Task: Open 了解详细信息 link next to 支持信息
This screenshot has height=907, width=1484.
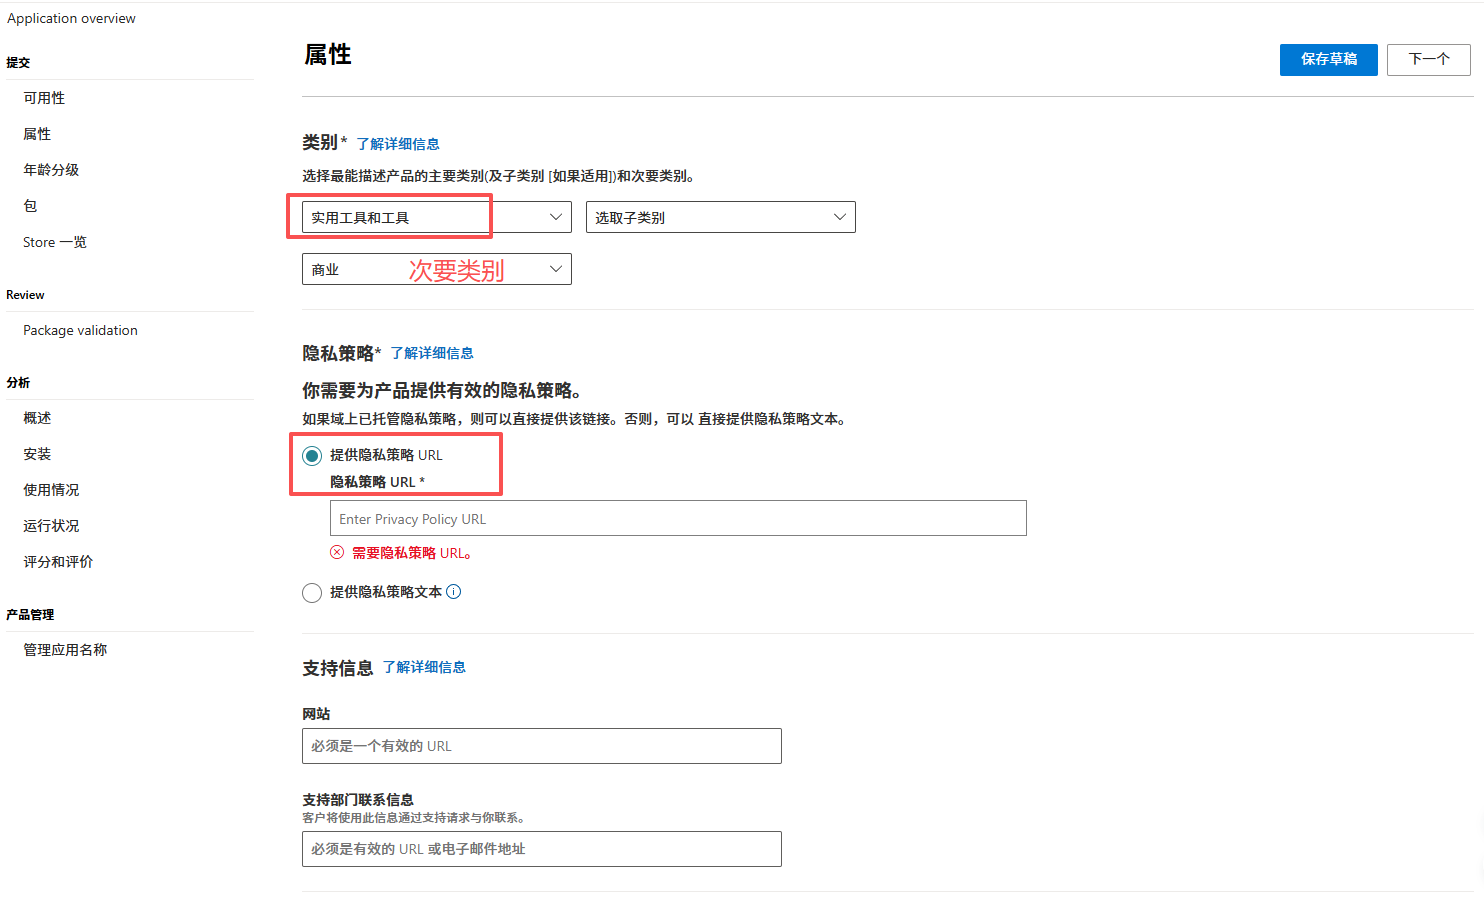Action: (x=424, y=667)
